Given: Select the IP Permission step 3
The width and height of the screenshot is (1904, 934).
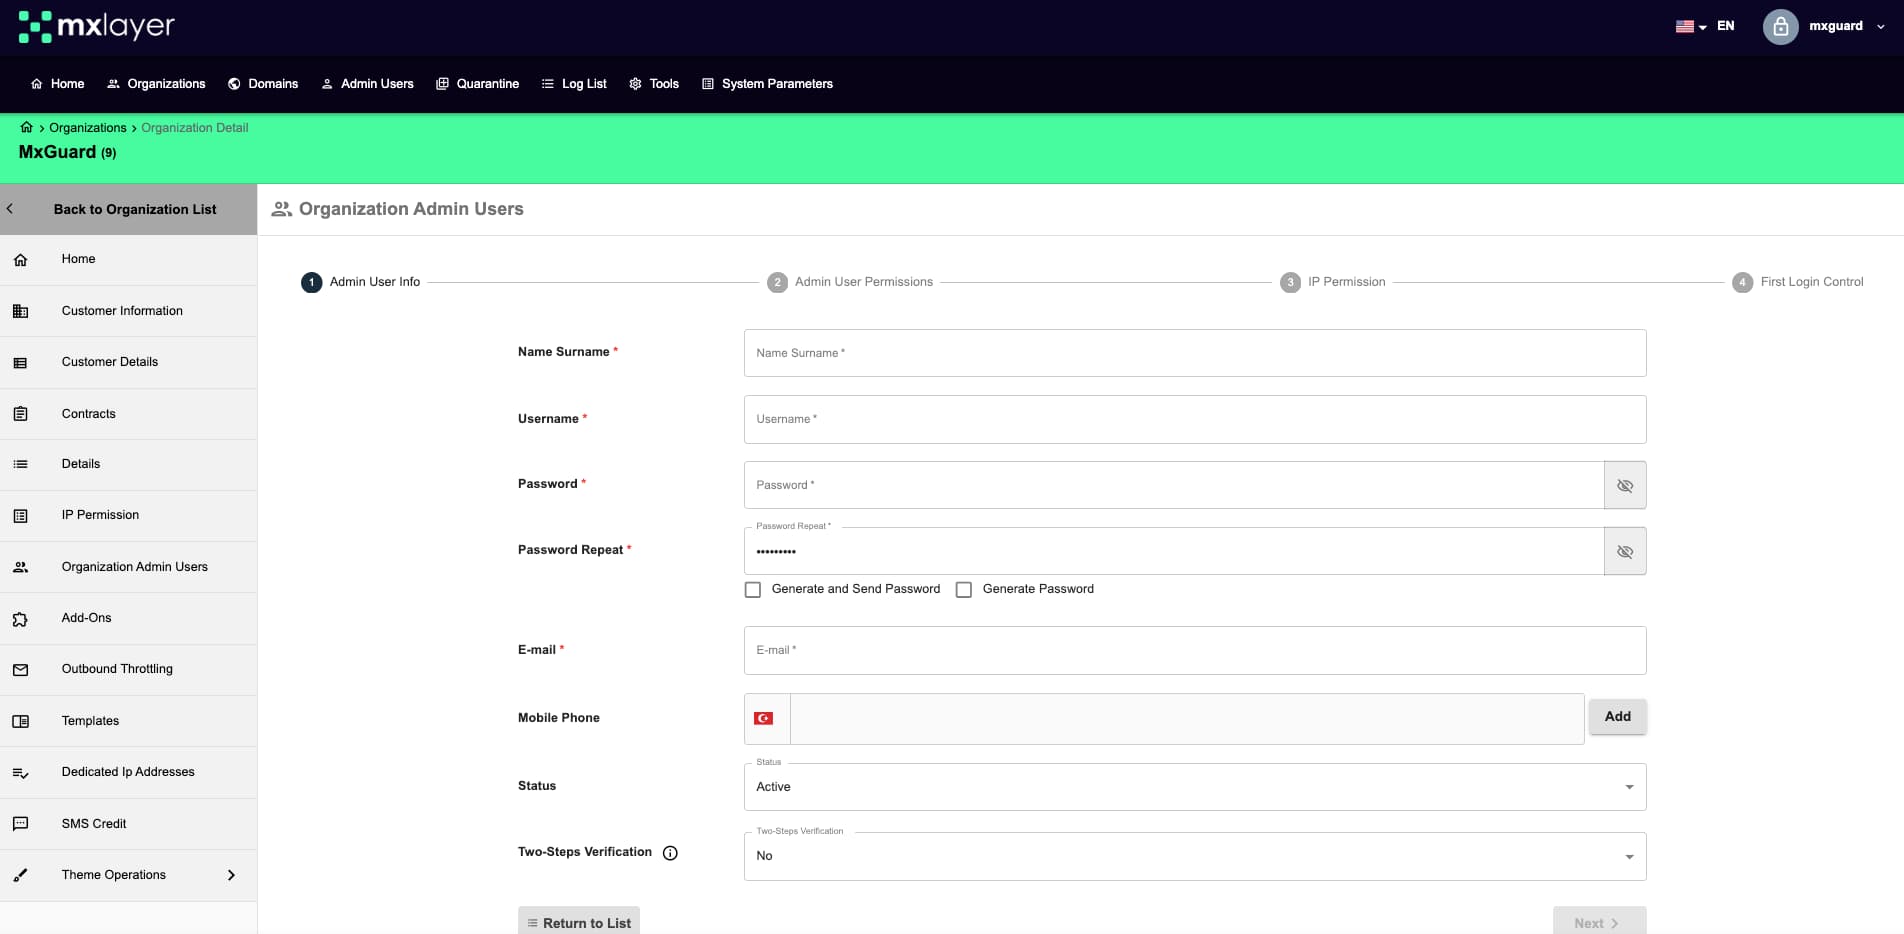Looking at the screenshot, I should coord(1333,282).
